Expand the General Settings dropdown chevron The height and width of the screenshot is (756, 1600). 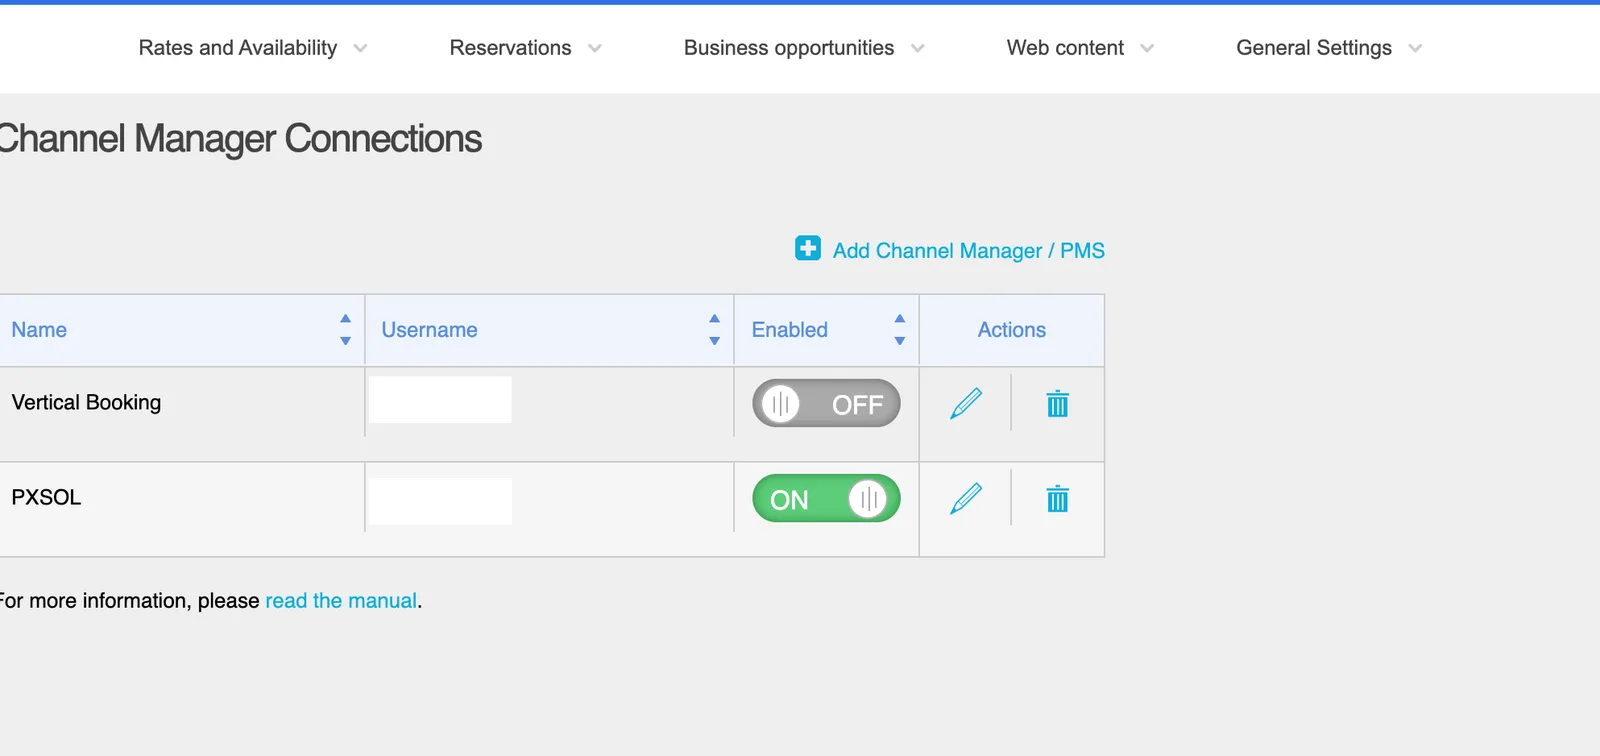point(1415,48)
